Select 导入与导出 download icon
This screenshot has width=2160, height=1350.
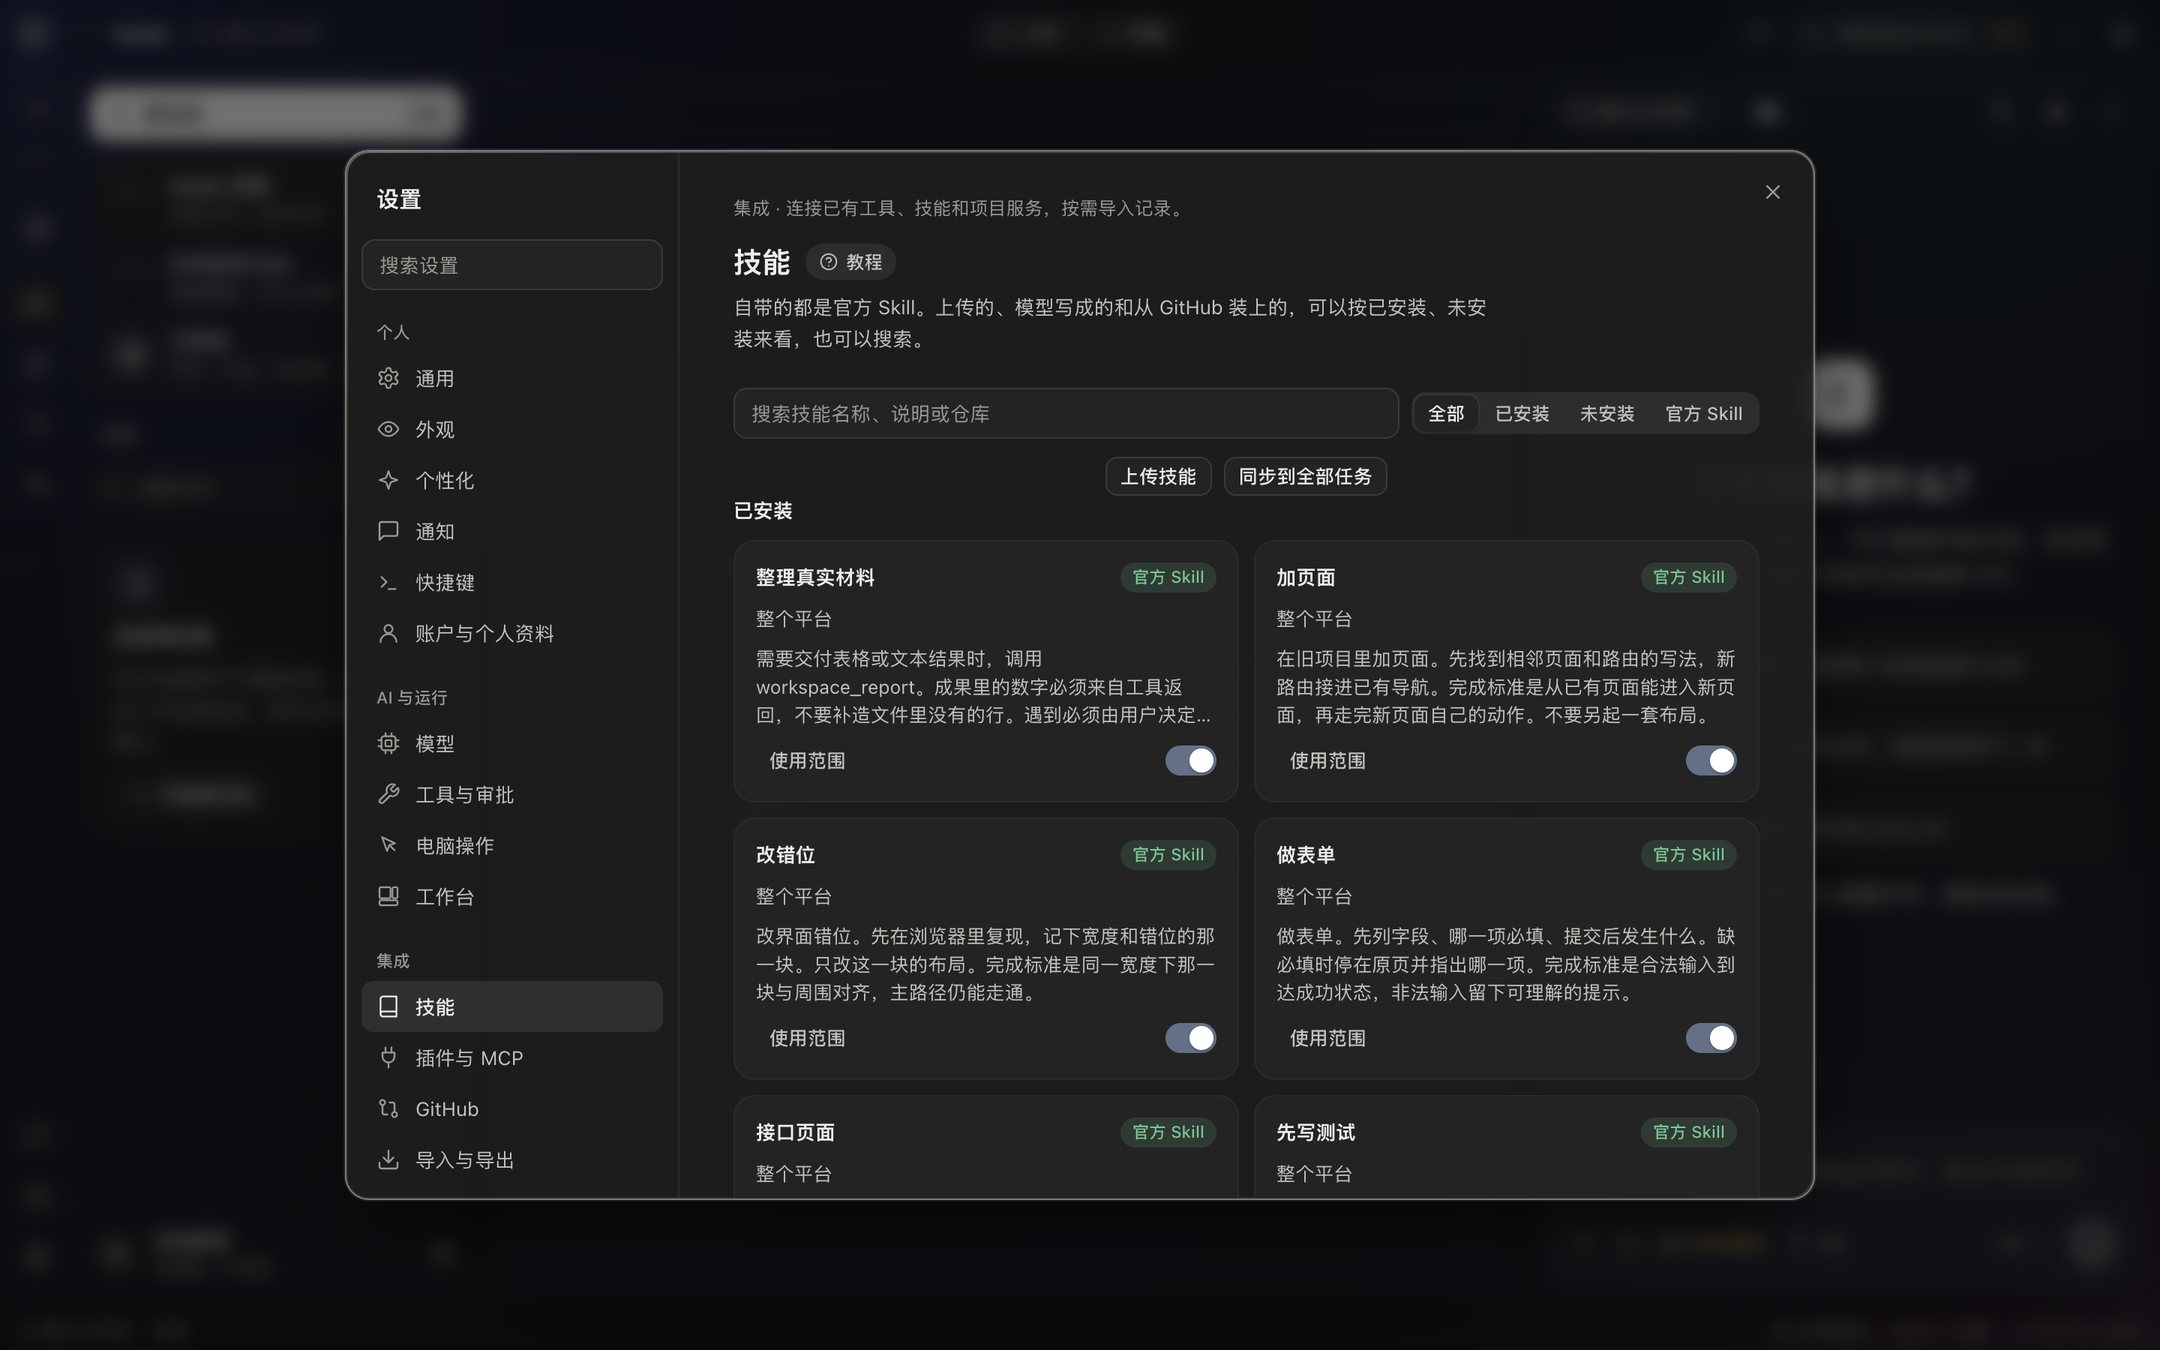click(388, 1159)
